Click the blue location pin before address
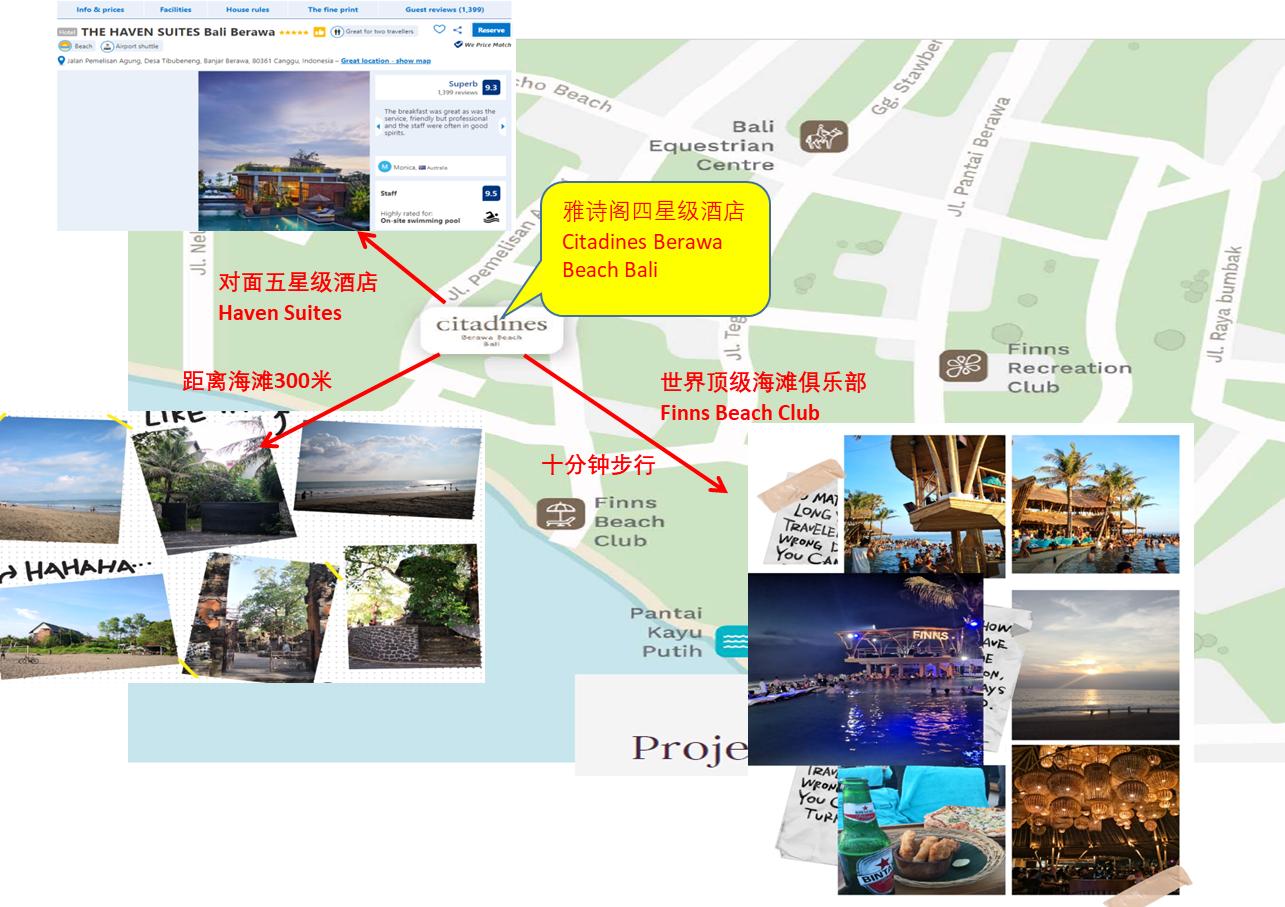The width and height of the screenshot is (1285, 907). pos(62,61)
